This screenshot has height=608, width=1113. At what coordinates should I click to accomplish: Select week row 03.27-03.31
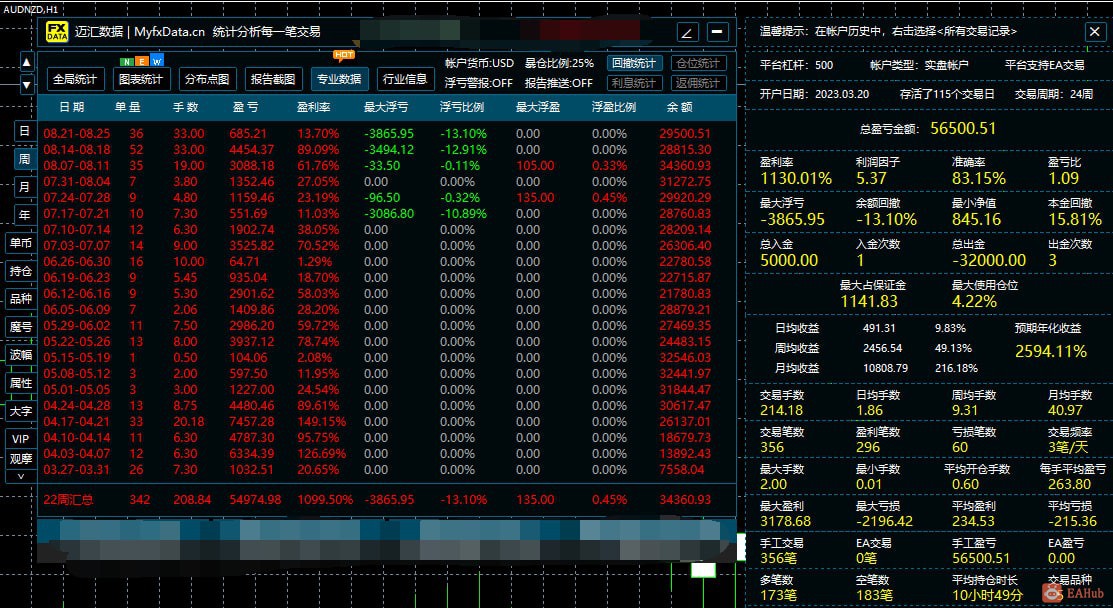pyautogui.click(x=386, y=470)
